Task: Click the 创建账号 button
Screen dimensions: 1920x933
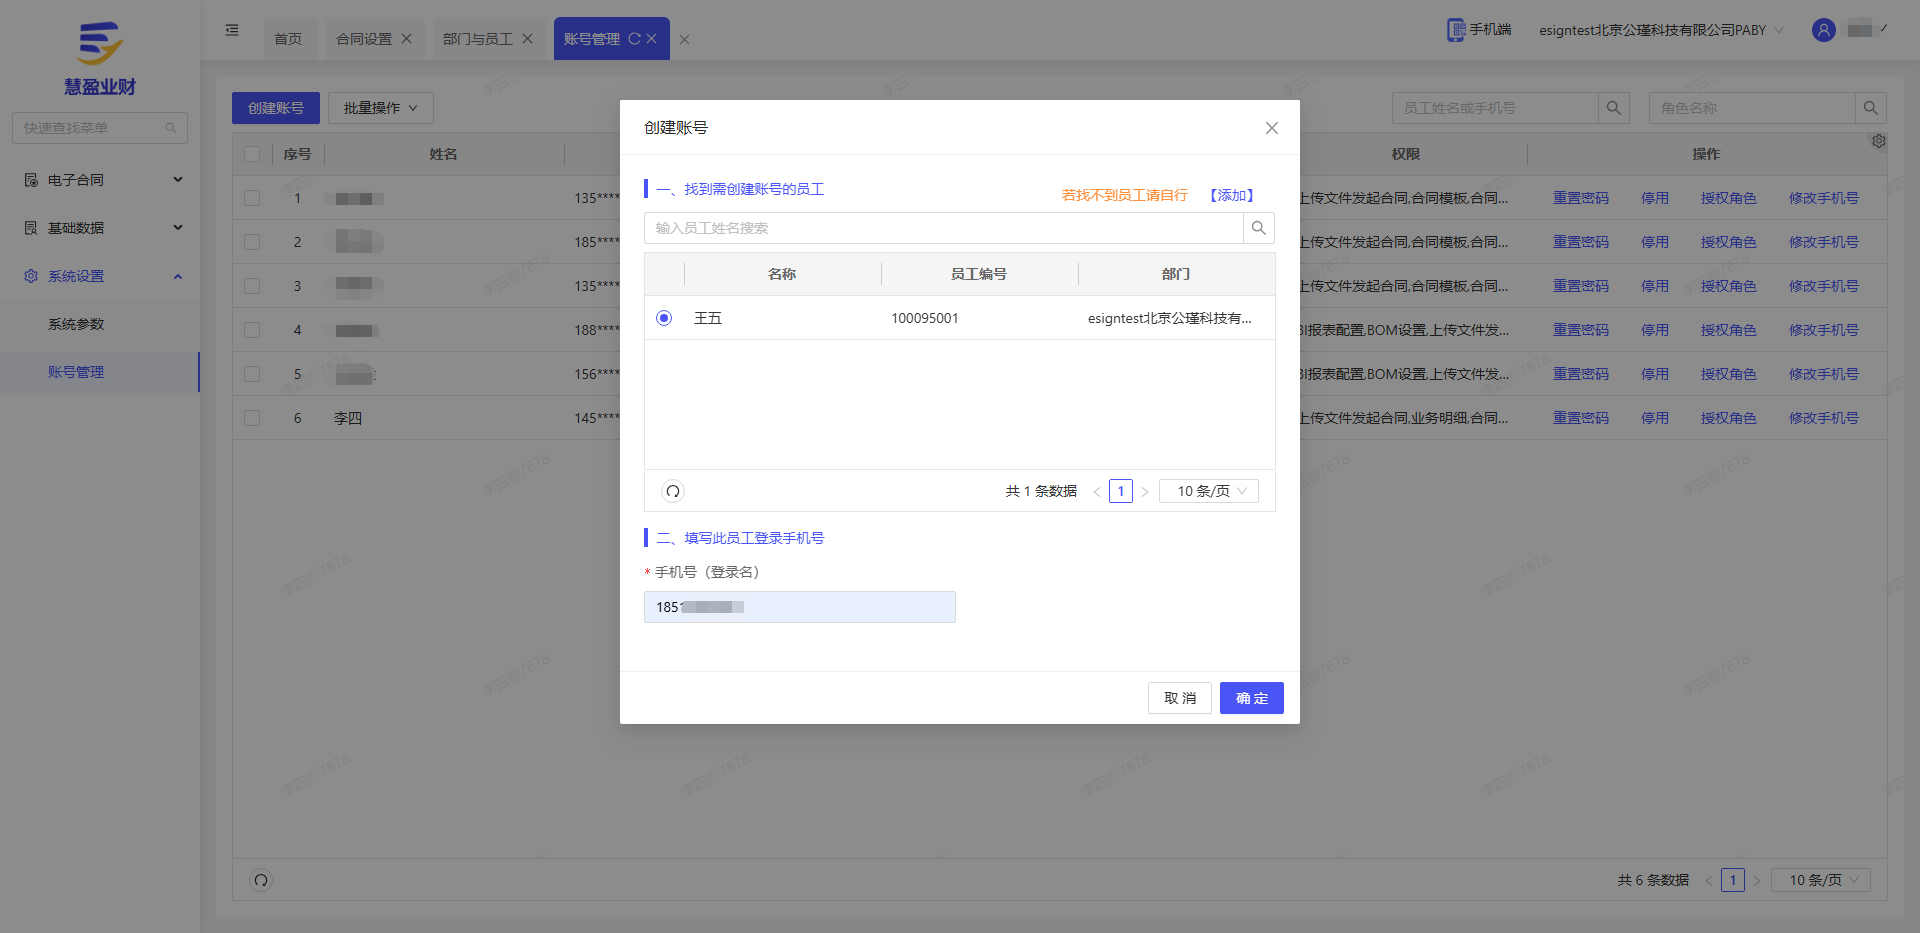Action: (276, 108)
